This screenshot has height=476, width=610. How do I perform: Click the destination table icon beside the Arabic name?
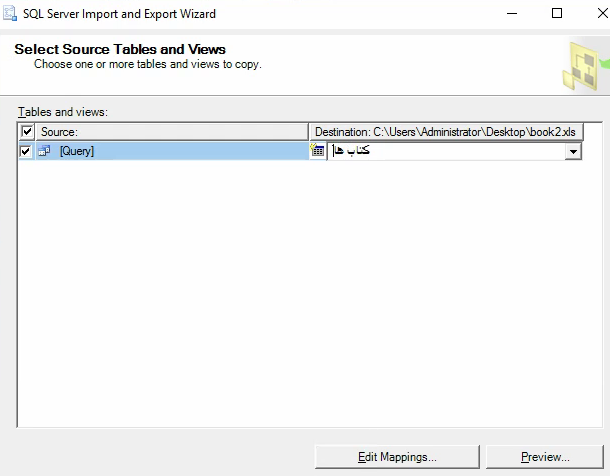point(317,150)
